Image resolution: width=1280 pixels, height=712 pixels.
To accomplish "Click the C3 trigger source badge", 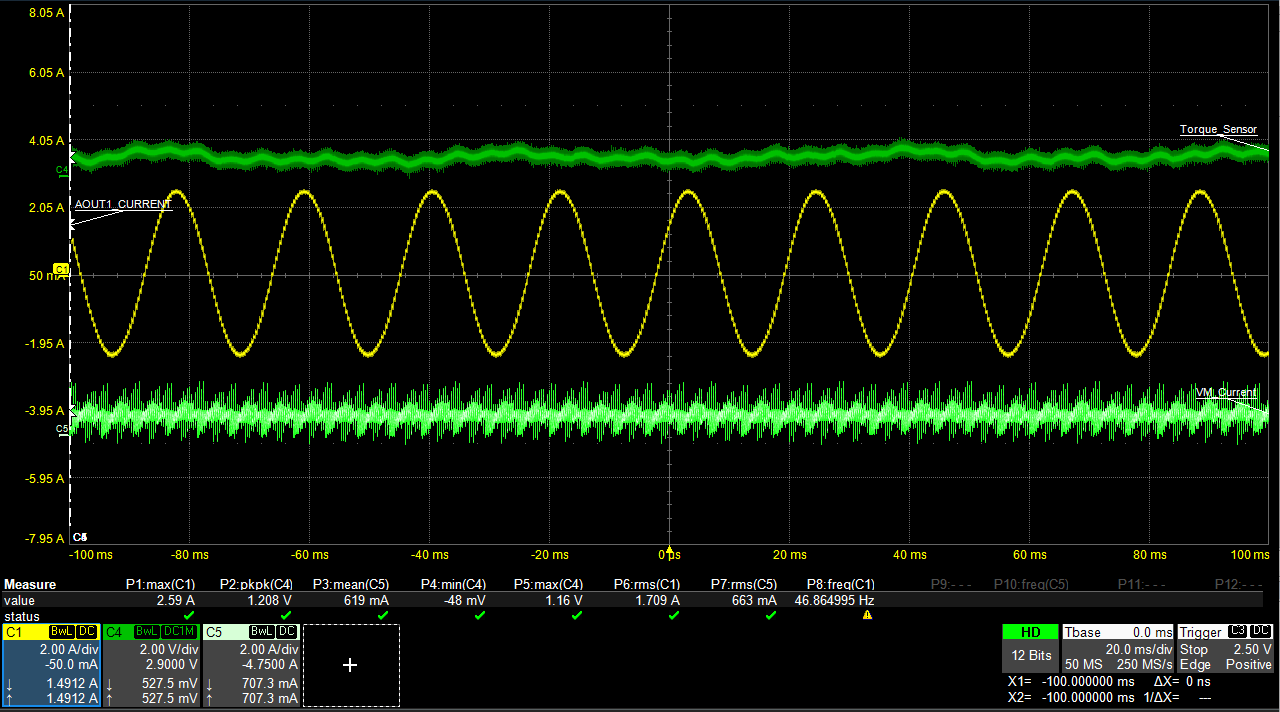I will 1236,632.
